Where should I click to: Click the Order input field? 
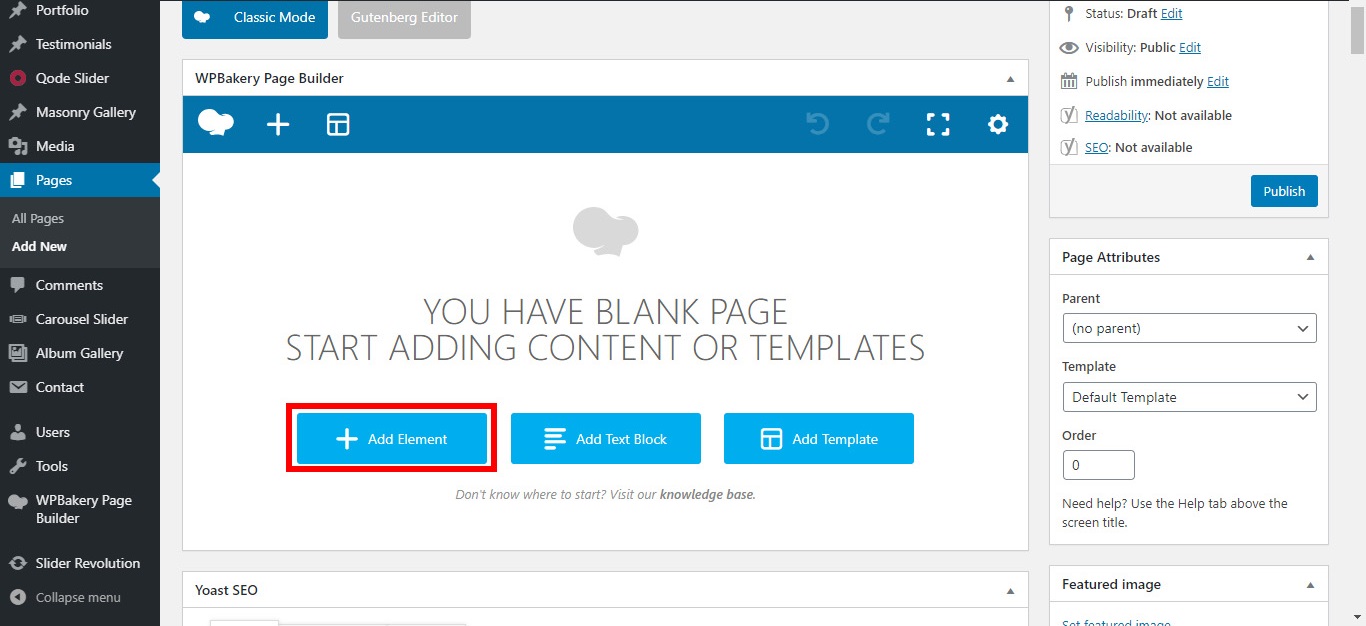[x=1098, y=465]
